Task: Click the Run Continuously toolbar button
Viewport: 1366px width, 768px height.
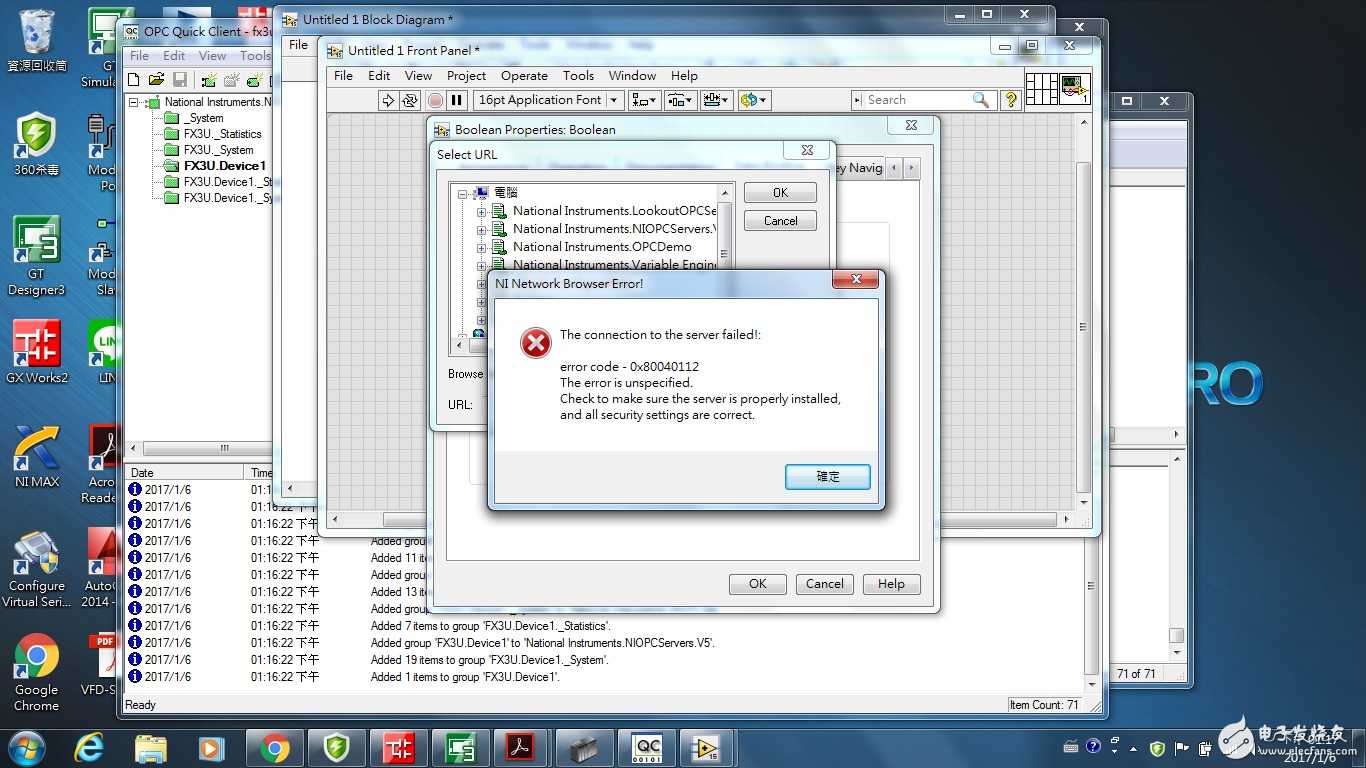Action: (x=410, y=100)
